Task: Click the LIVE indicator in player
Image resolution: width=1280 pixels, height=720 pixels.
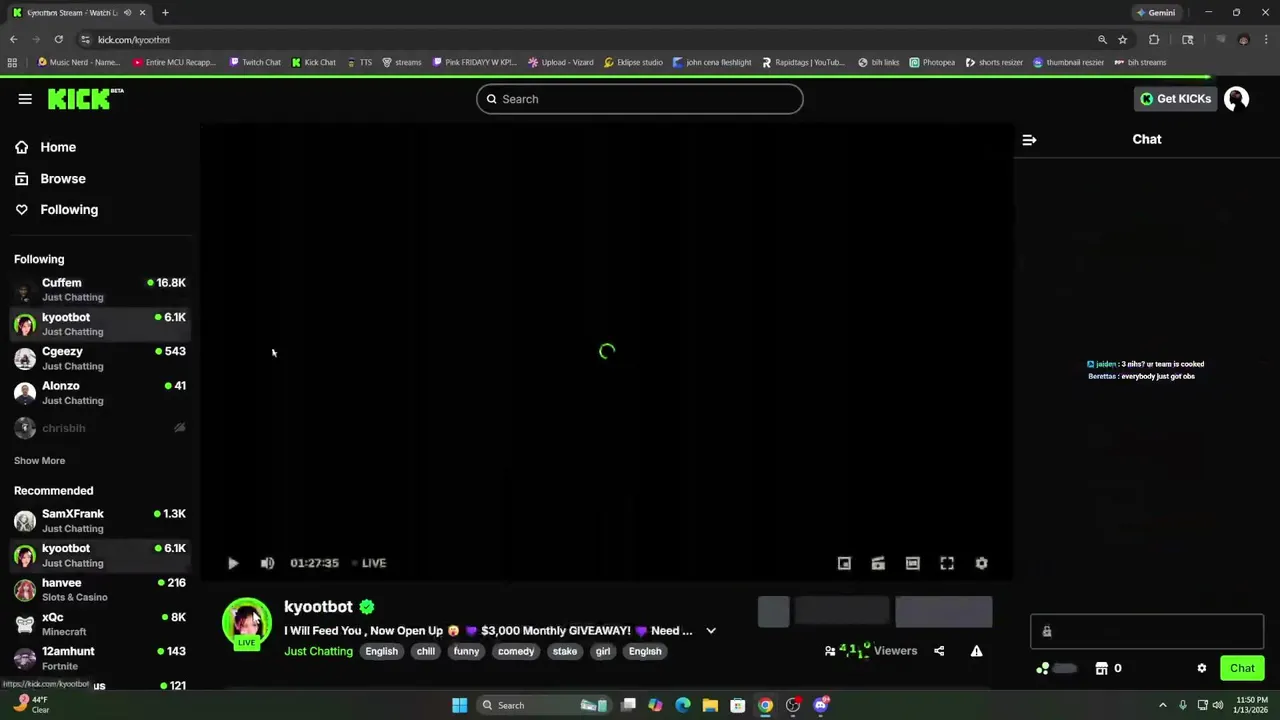Action: point(369,563)
